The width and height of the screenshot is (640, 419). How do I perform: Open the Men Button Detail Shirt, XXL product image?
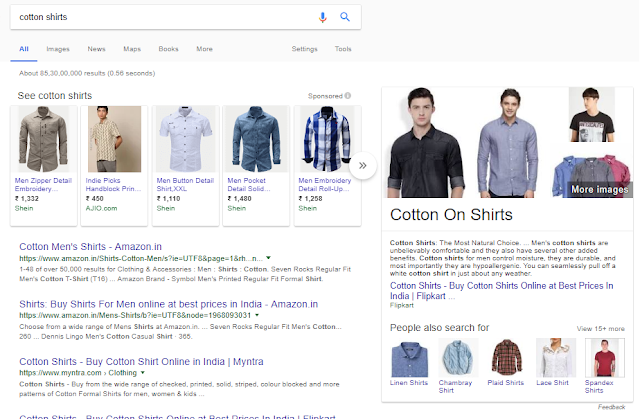(186, 139)
